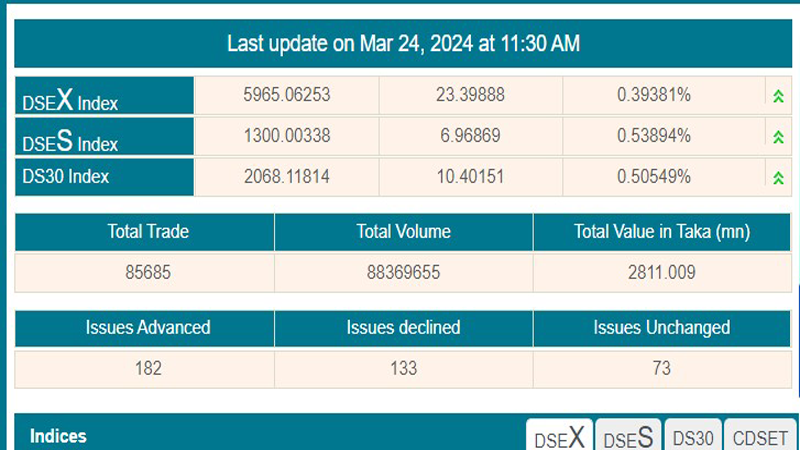
Task: Switch to the DSEX indices tab
Action: (x=559, y=437)
